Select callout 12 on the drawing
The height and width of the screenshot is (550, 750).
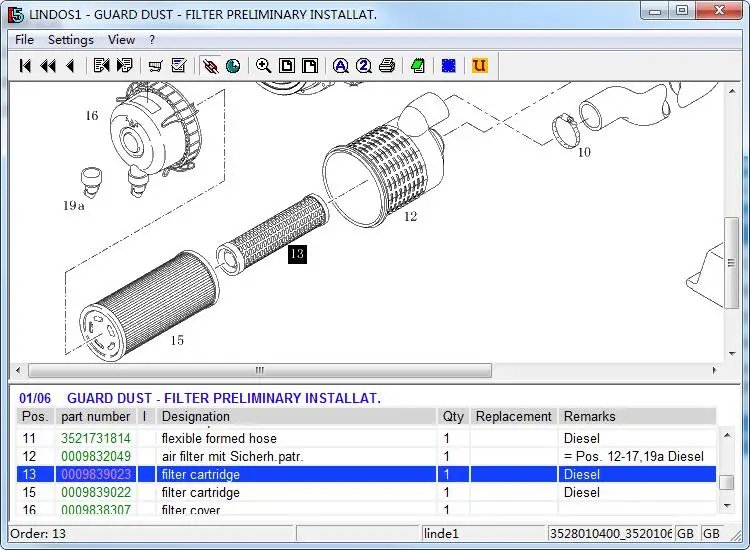410,217
